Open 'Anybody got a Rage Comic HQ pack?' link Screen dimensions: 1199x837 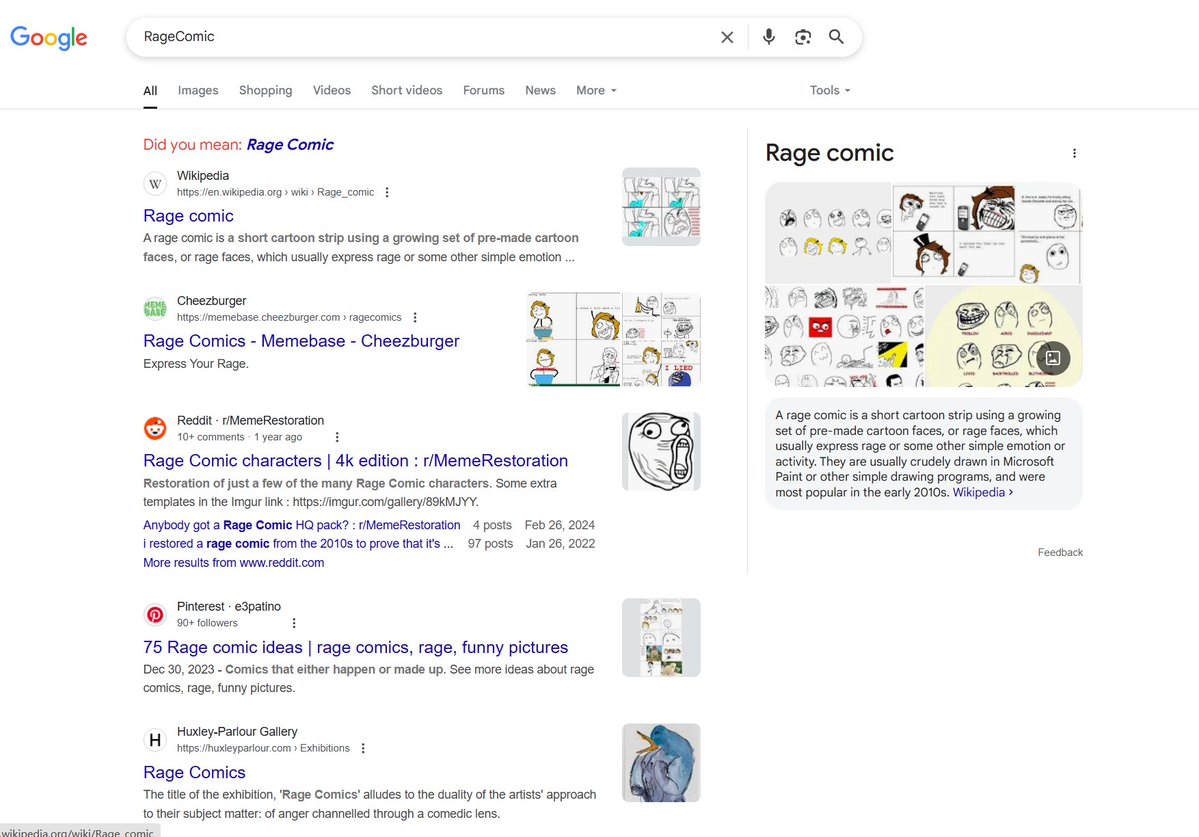pyautogui.click(x=301, y=525)
